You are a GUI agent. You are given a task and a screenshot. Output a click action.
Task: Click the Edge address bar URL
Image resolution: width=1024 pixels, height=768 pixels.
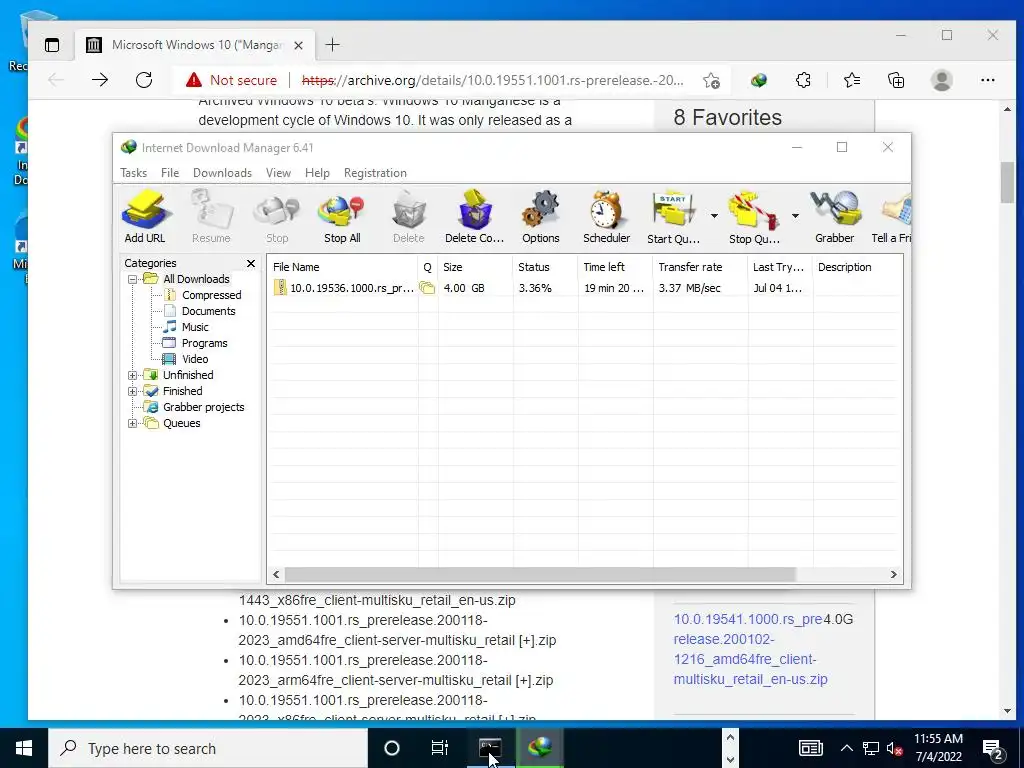click(492, 80)
